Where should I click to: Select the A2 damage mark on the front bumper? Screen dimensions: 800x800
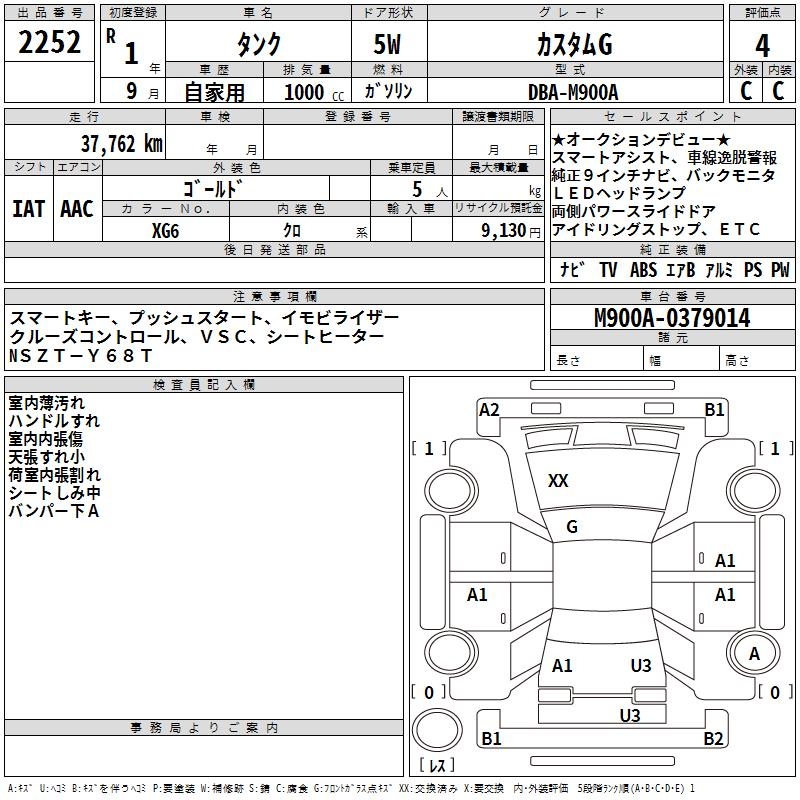point(489,410)
